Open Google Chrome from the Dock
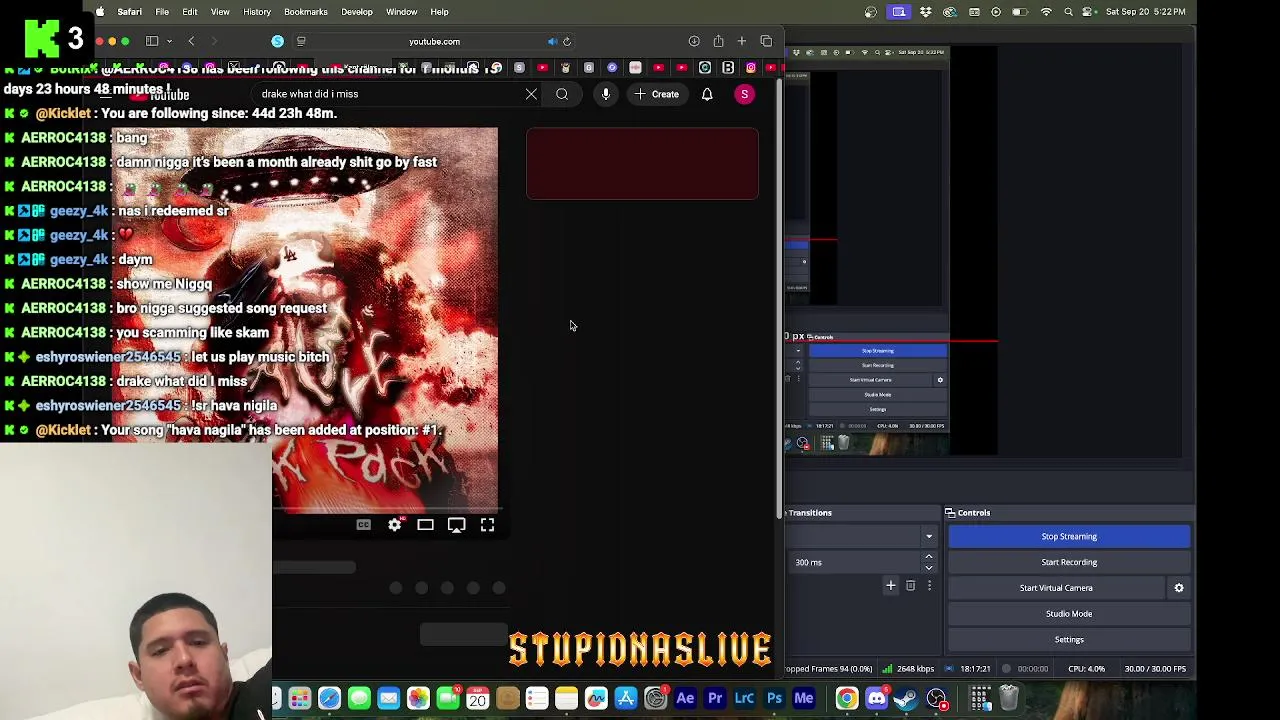The image size is (1280, 720). point(847,698)
